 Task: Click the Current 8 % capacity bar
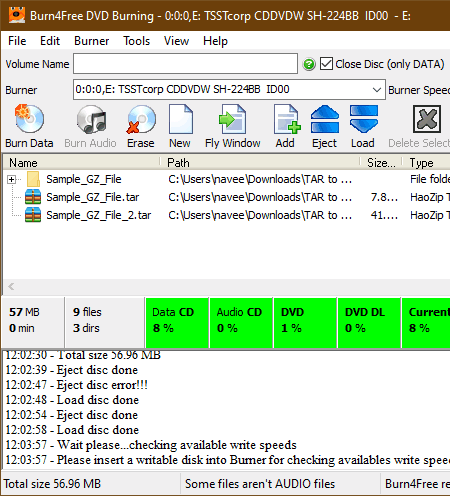point(426,323)
